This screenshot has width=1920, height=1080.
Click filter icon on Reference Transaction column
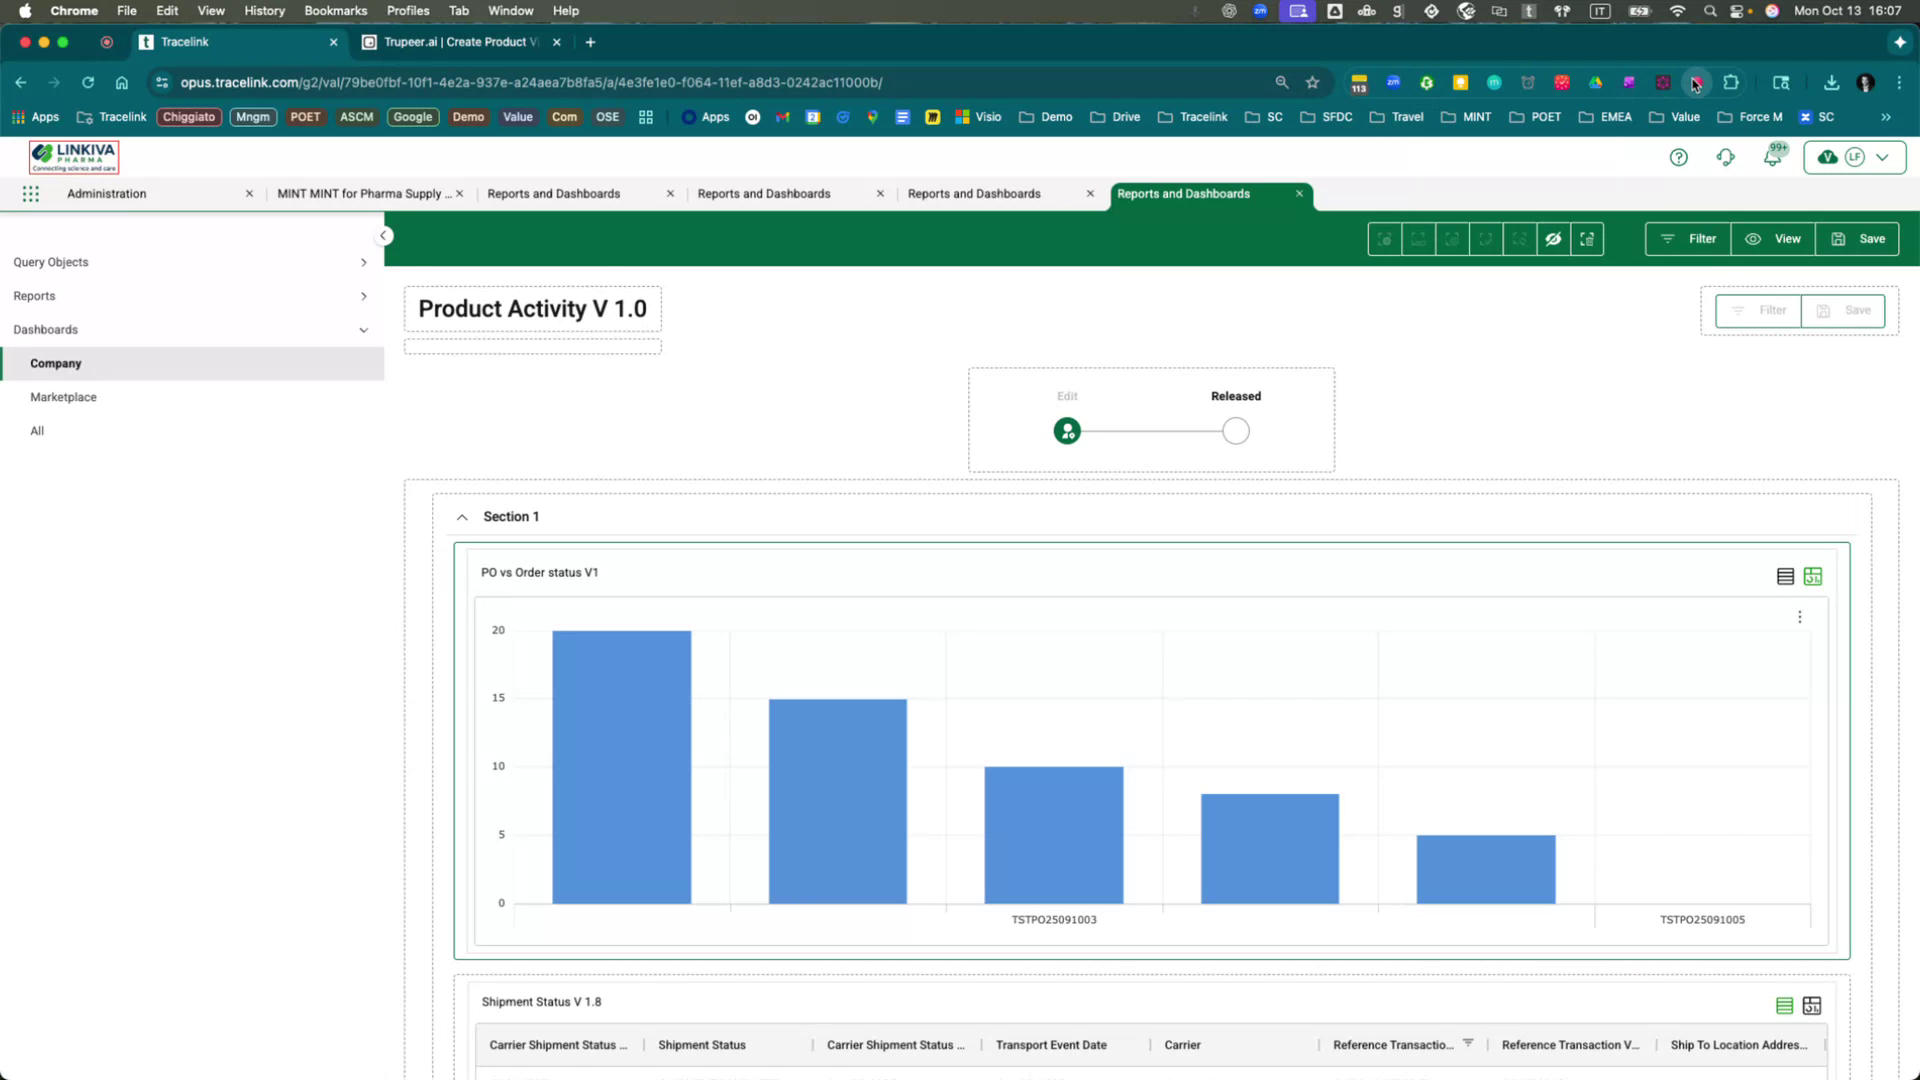pos(1468,1043)
